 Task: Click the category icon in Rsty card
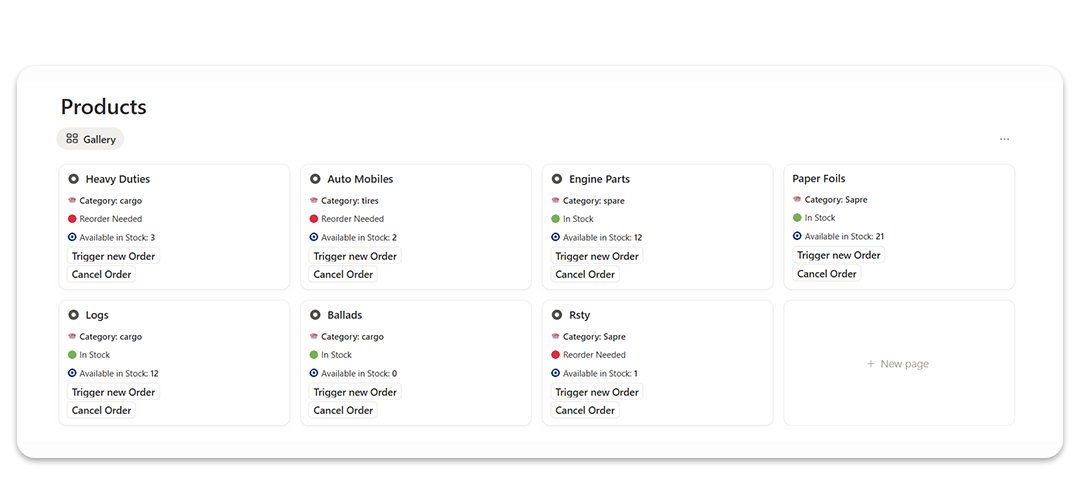pos(556,337)
